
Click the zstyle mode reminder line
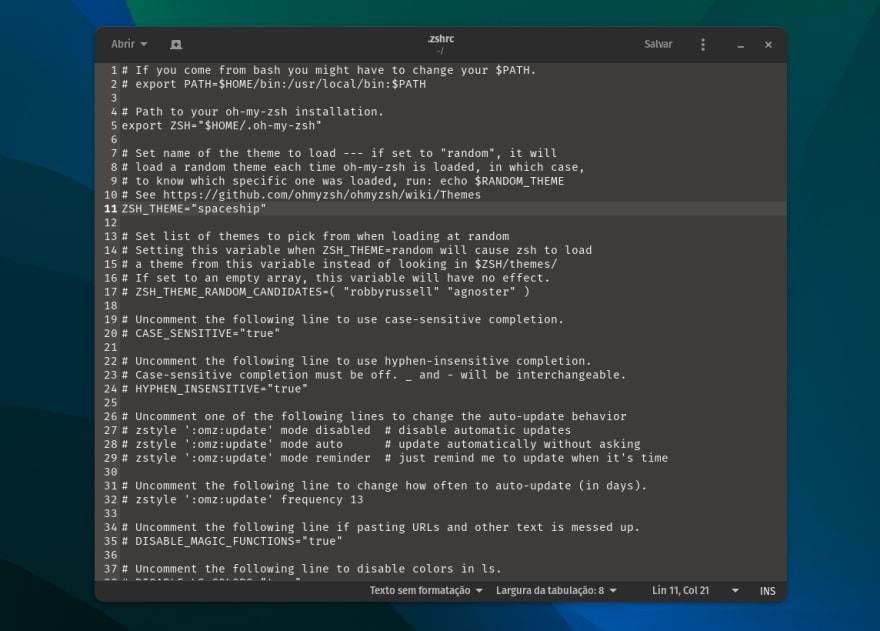pyautogui.click(x=395, y=458)
